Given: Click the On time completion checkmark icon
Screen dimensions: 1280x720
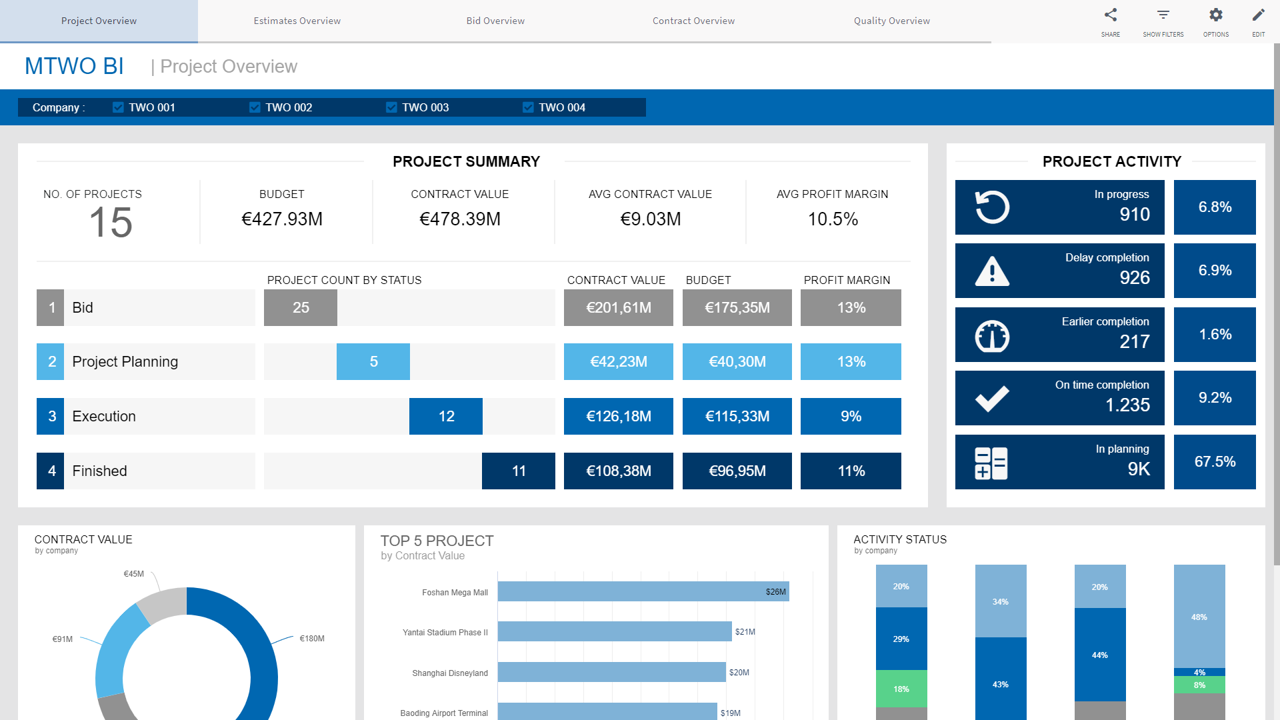Looking at the screenshot, I should coord(992,398).
